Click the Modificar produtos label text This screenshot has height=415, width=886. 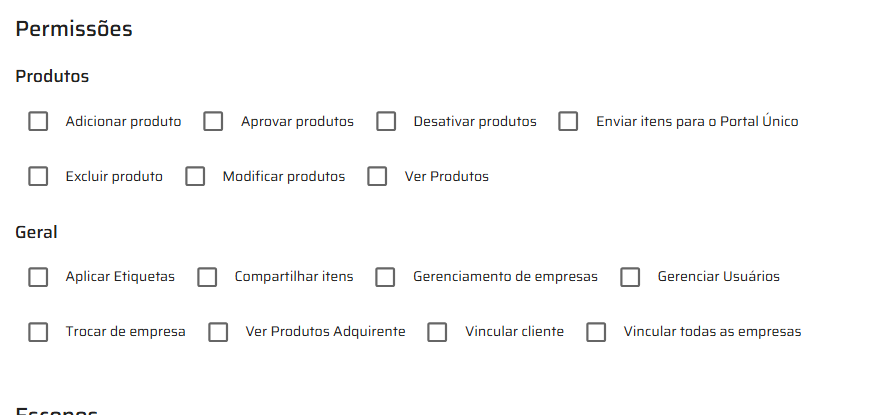click(283, 177)
